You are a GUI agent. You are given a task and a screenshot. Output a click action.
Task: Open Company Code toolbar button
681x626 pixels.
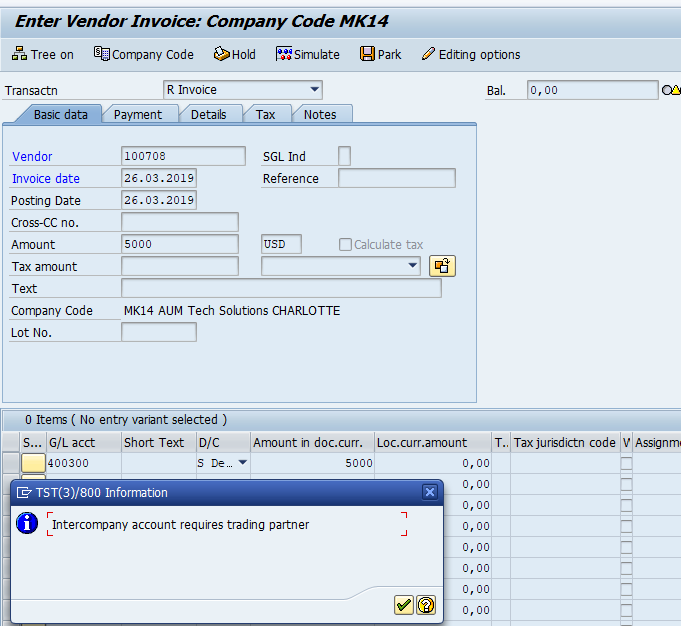coord(101,54)
